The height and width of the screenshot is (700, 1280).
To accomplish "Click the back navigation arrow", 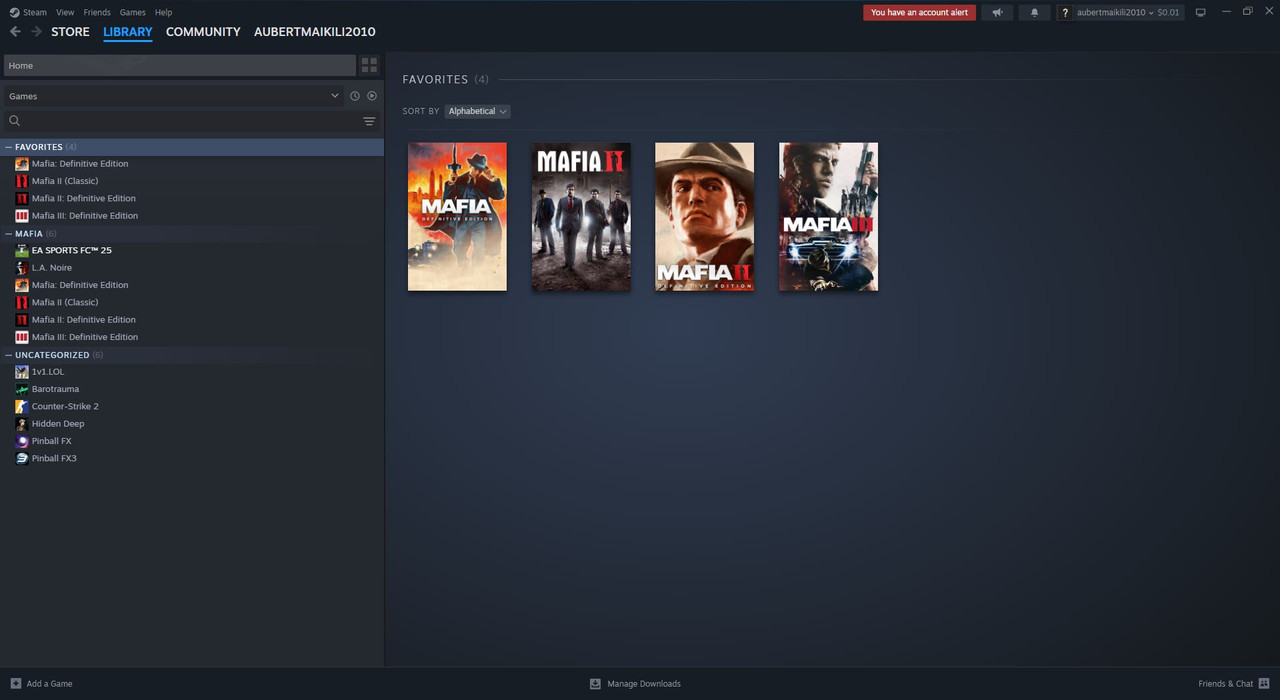I will coord(15,32).
